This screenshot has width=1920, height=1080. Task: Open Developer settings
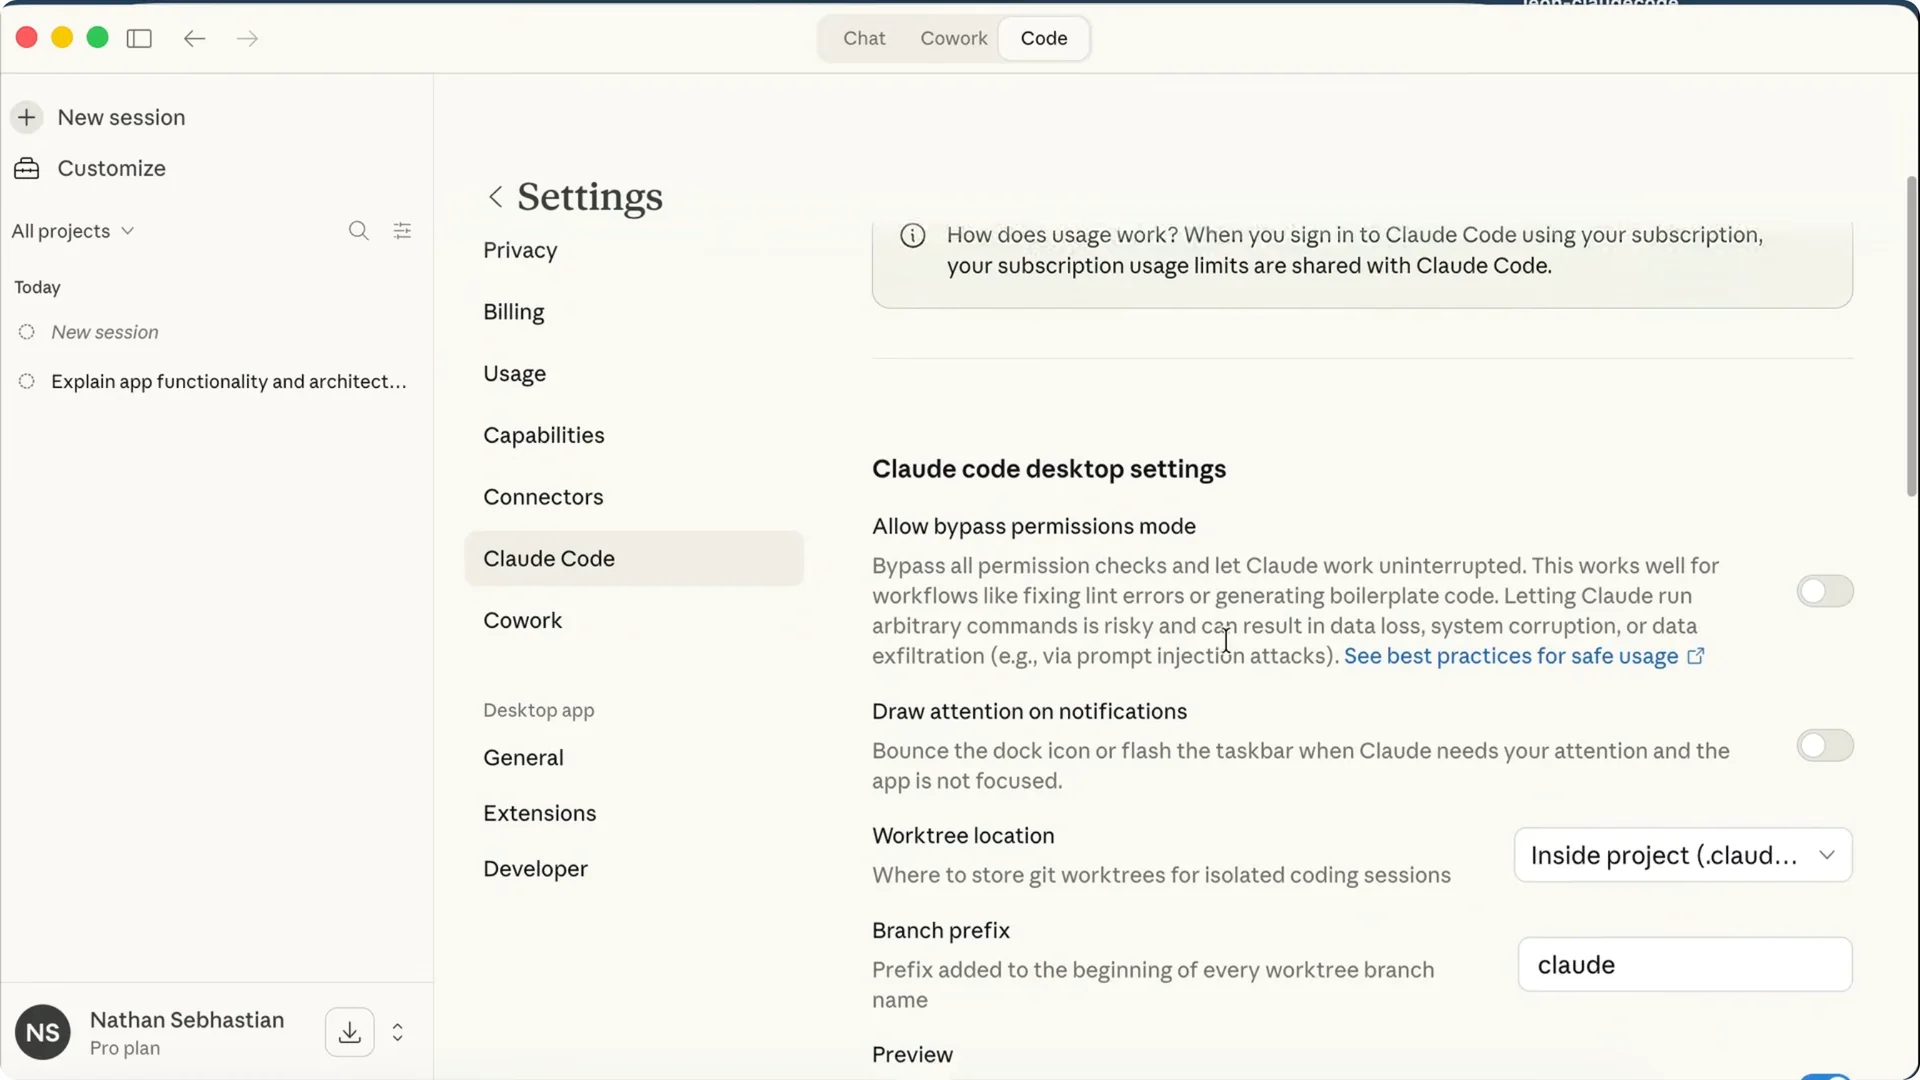coord(535,869)
